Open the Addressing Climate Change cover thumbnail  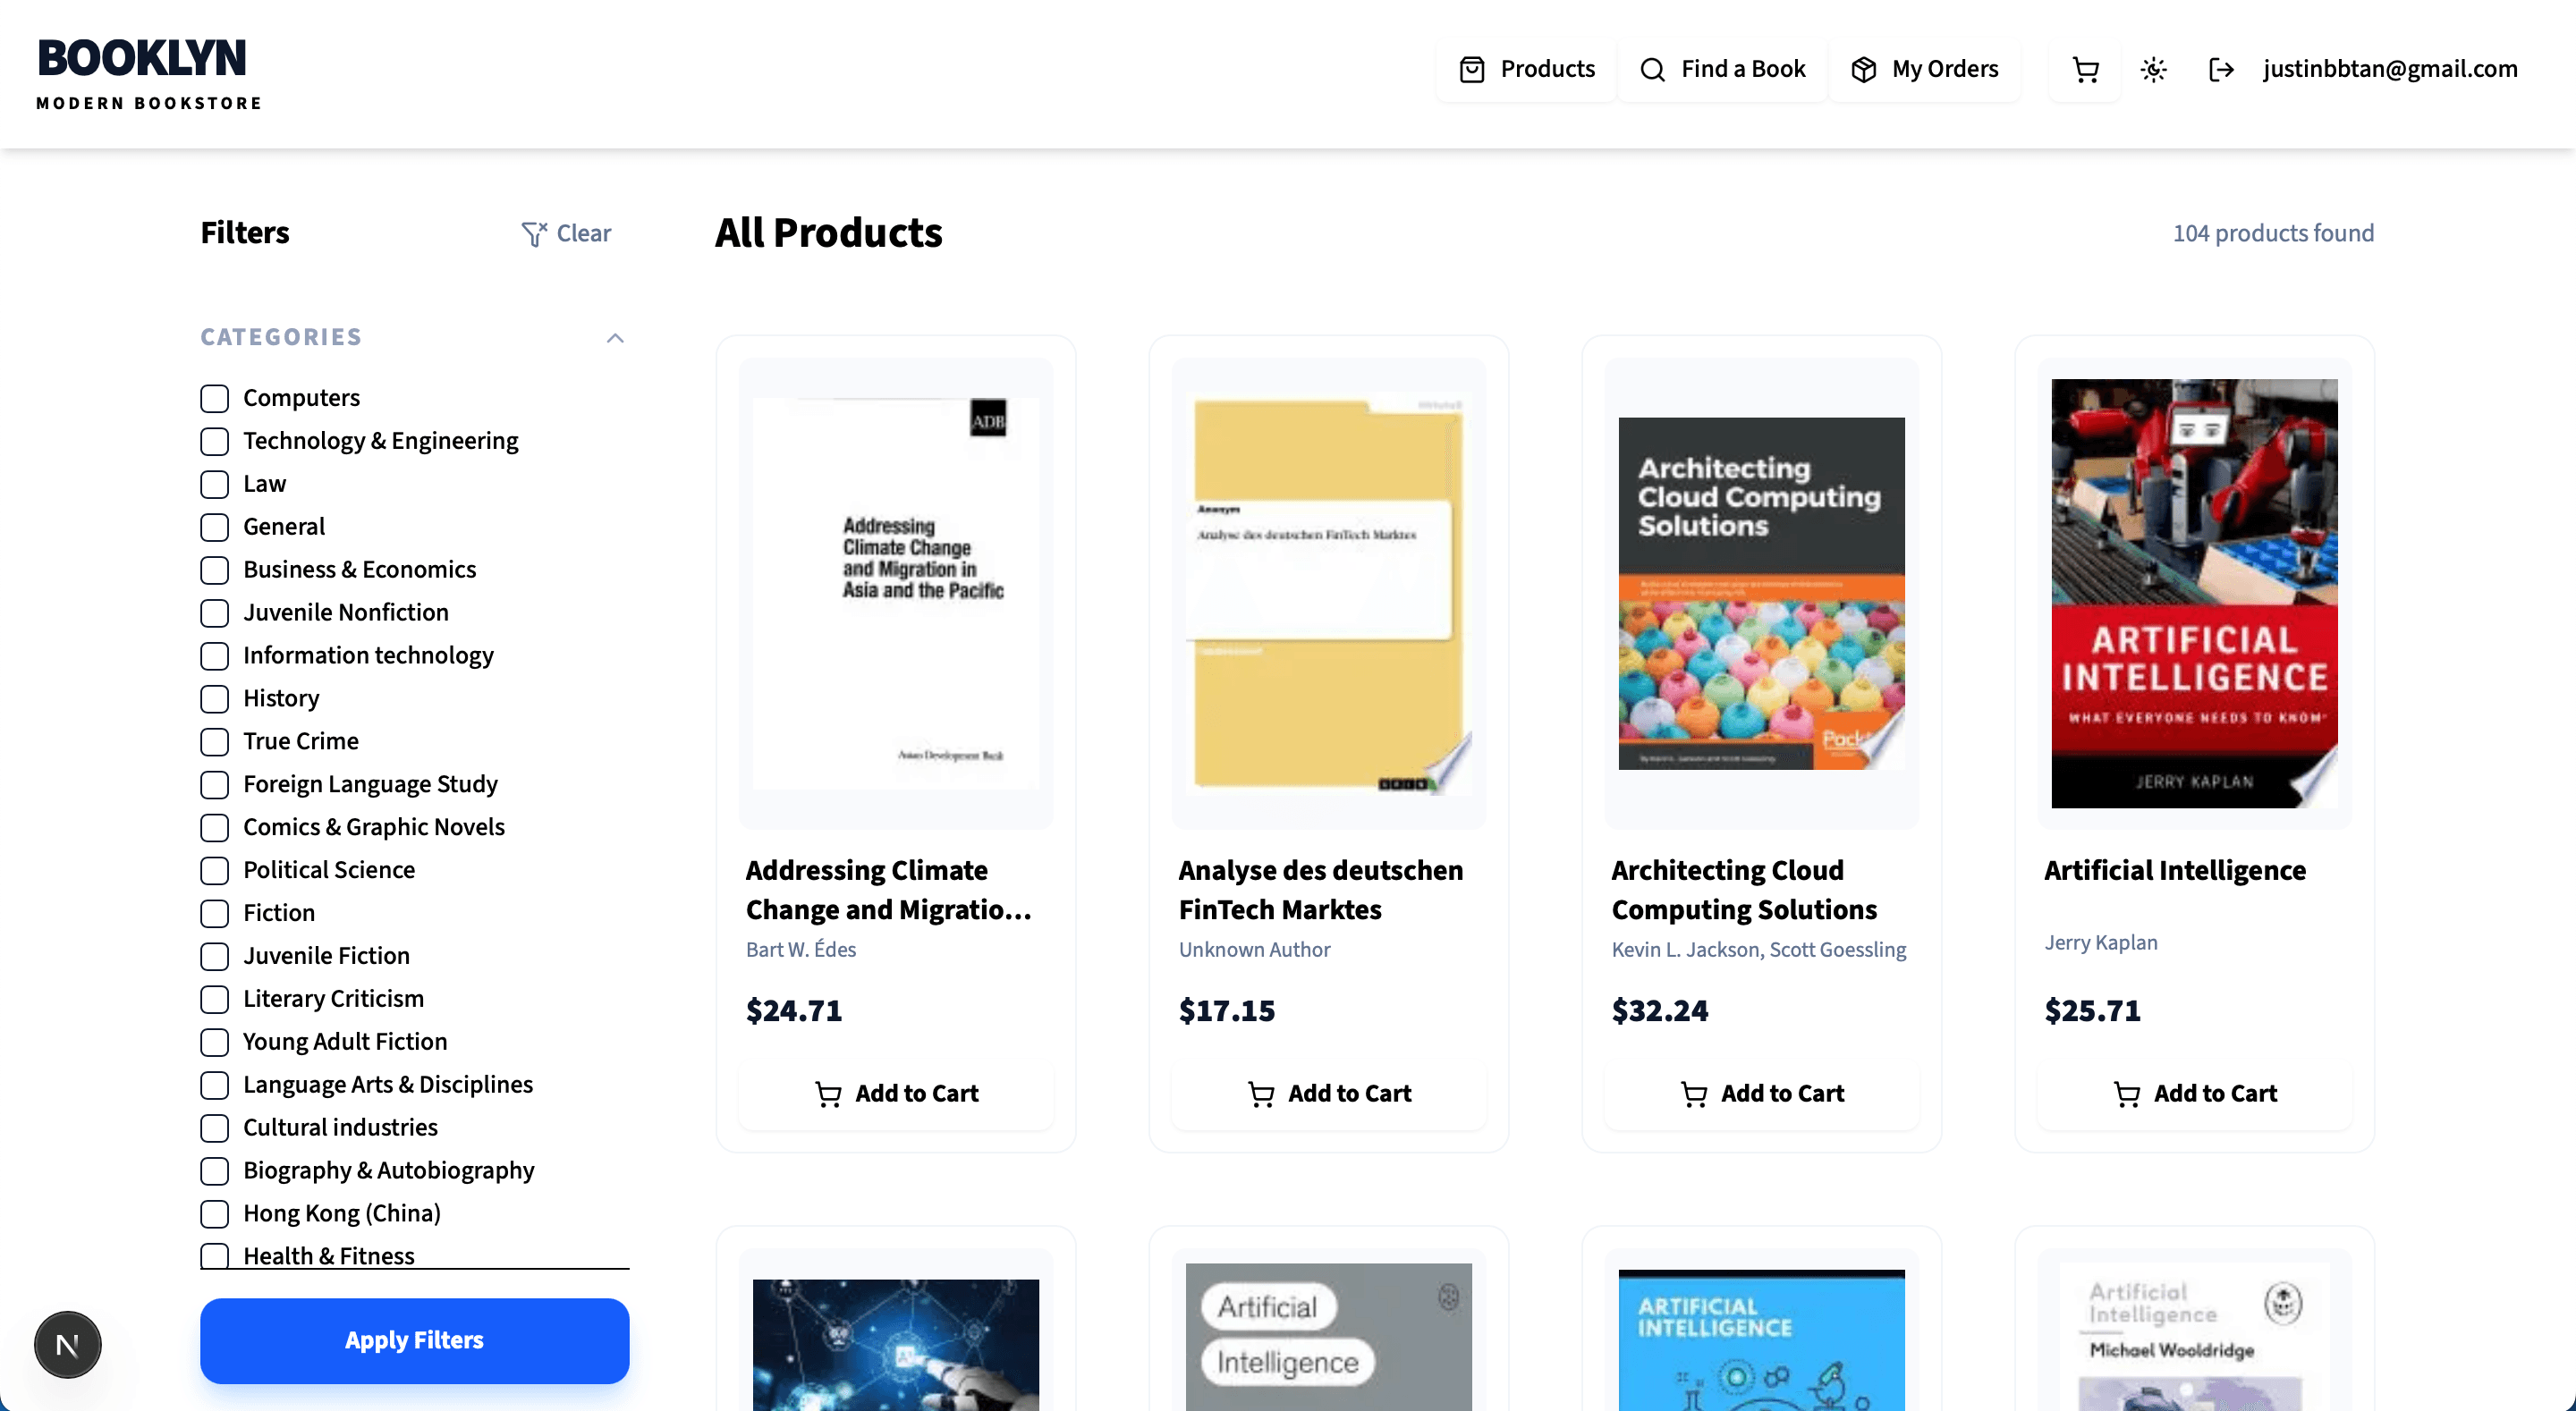point(896,593)
